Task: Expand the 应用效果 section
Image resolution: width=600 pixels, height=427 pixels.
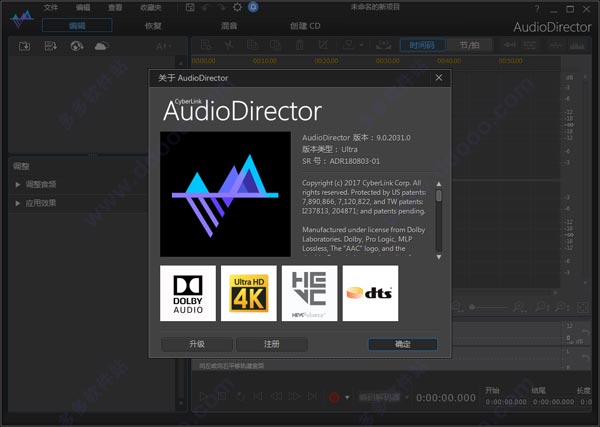Action: tap(40, 202)
